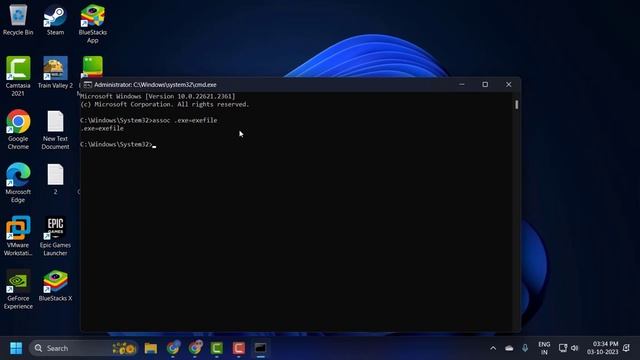The image size is (640, 360).
Task: Minimize the Command Prompt window
Action: (x=462, y=84)
